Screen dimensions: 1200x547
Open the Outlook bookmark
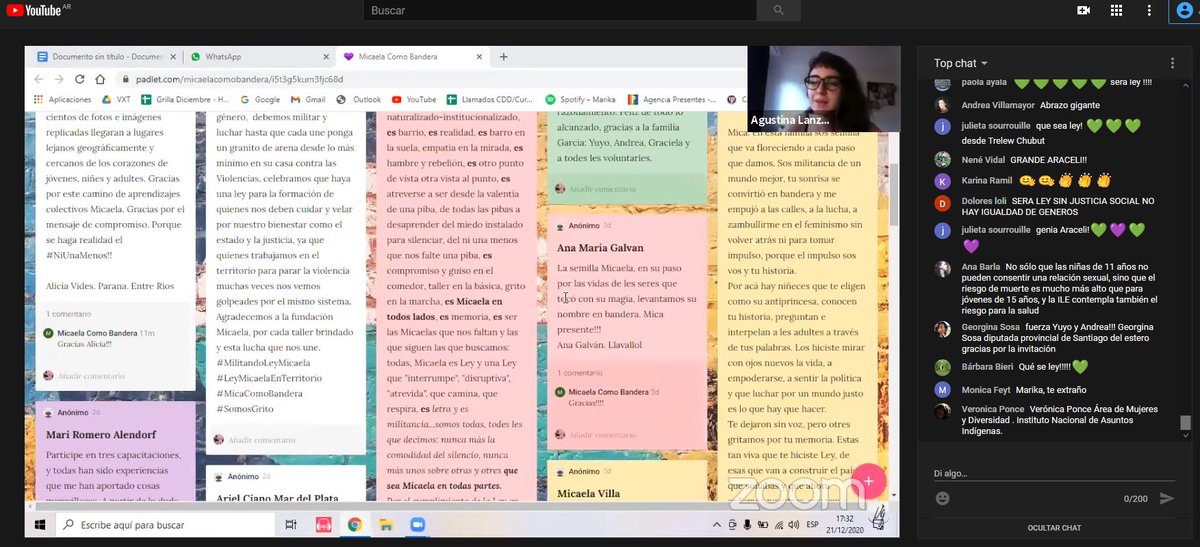pos(360,99)
